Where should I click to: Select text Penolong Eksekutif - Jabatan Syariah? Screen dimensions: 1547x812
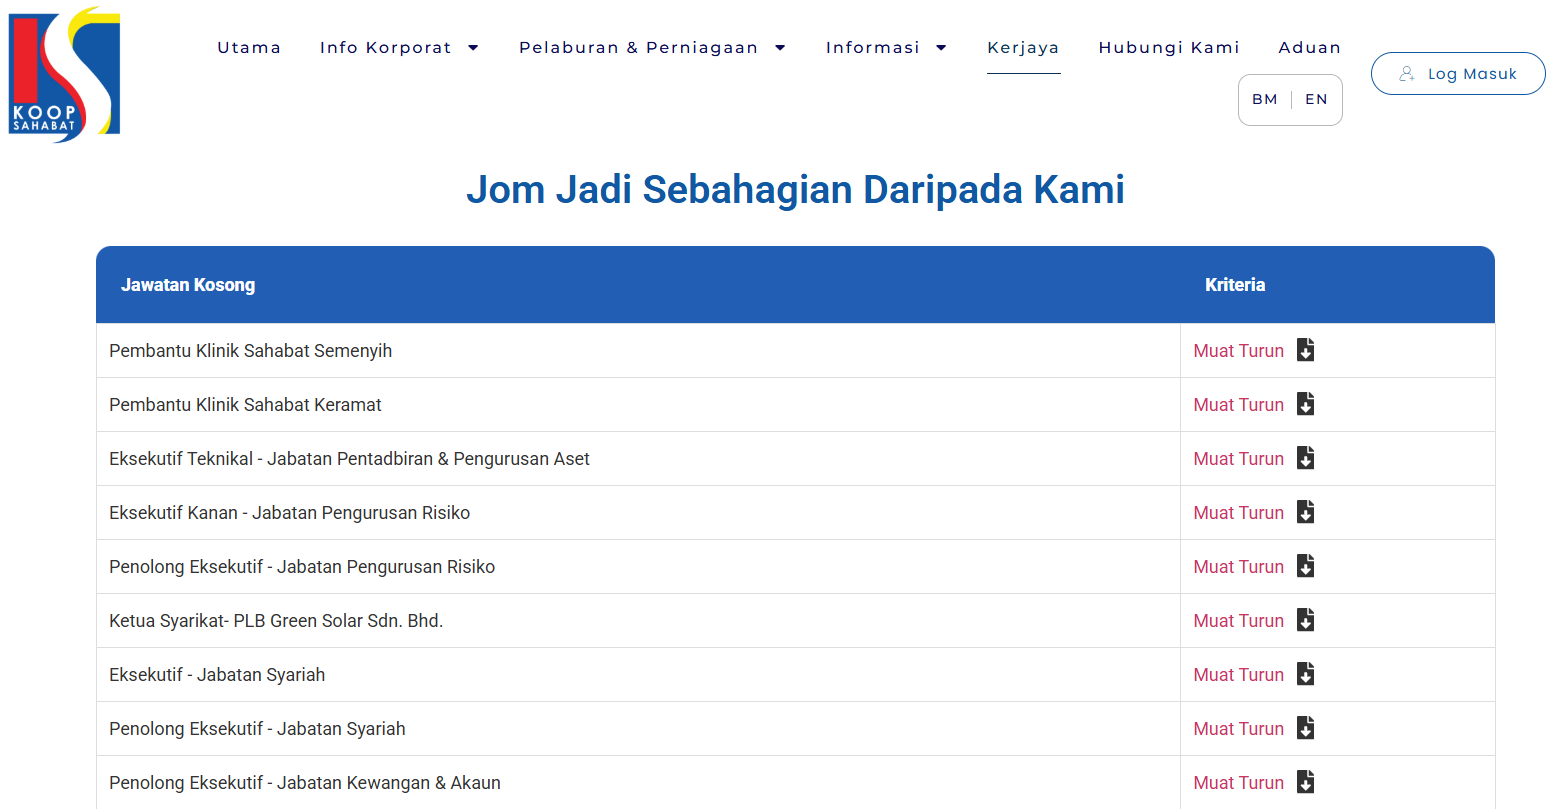(x=257, y=729)
